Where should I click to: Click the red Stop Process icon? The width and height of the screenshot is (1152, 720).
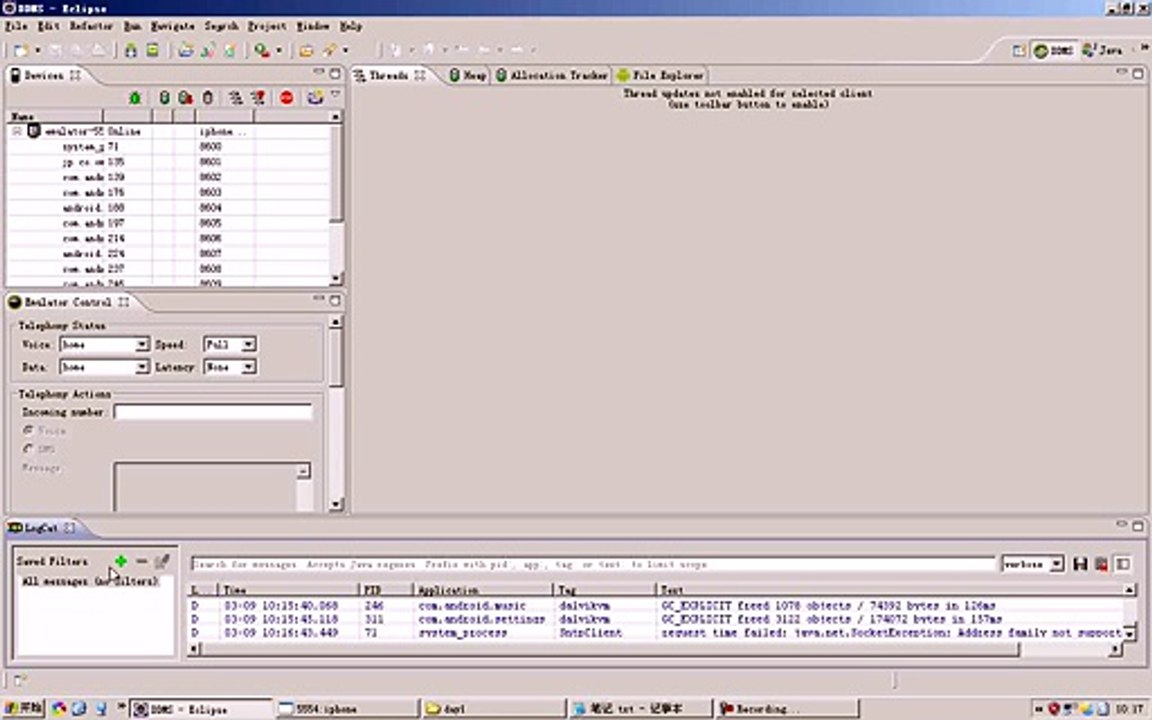pyautogui.click(x=287, y=98)
